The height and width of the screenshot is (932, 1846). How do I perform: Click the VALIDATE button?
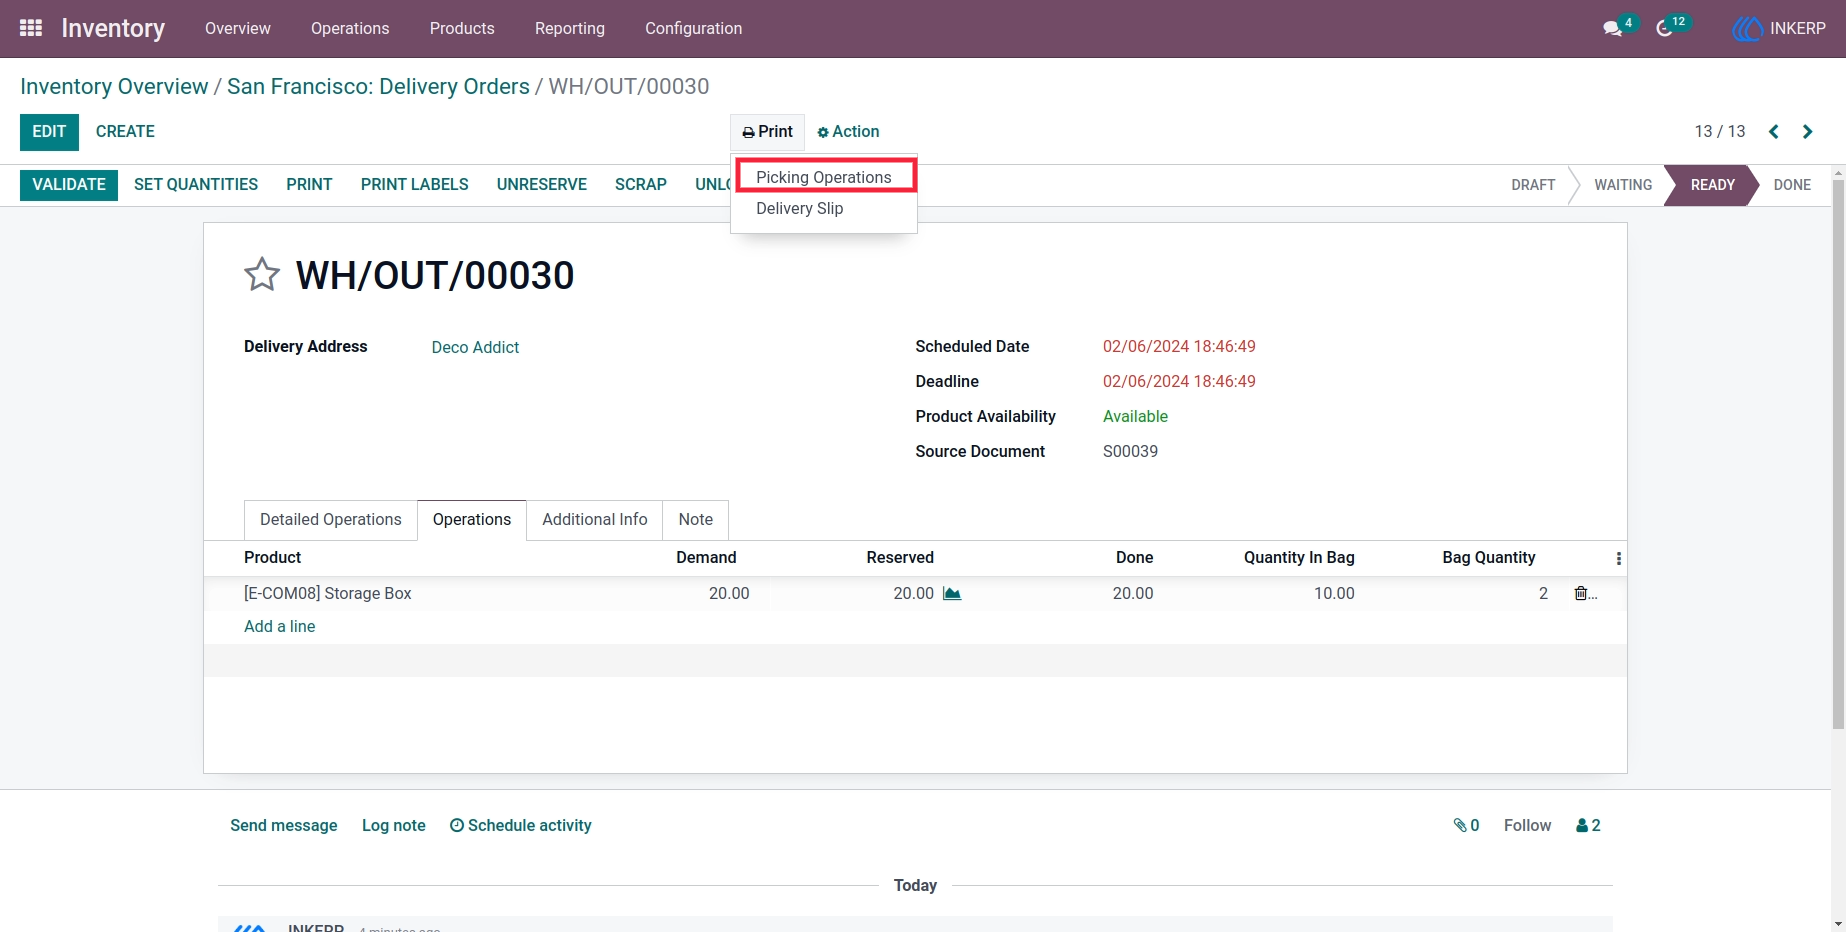click(x=69, y=185)
